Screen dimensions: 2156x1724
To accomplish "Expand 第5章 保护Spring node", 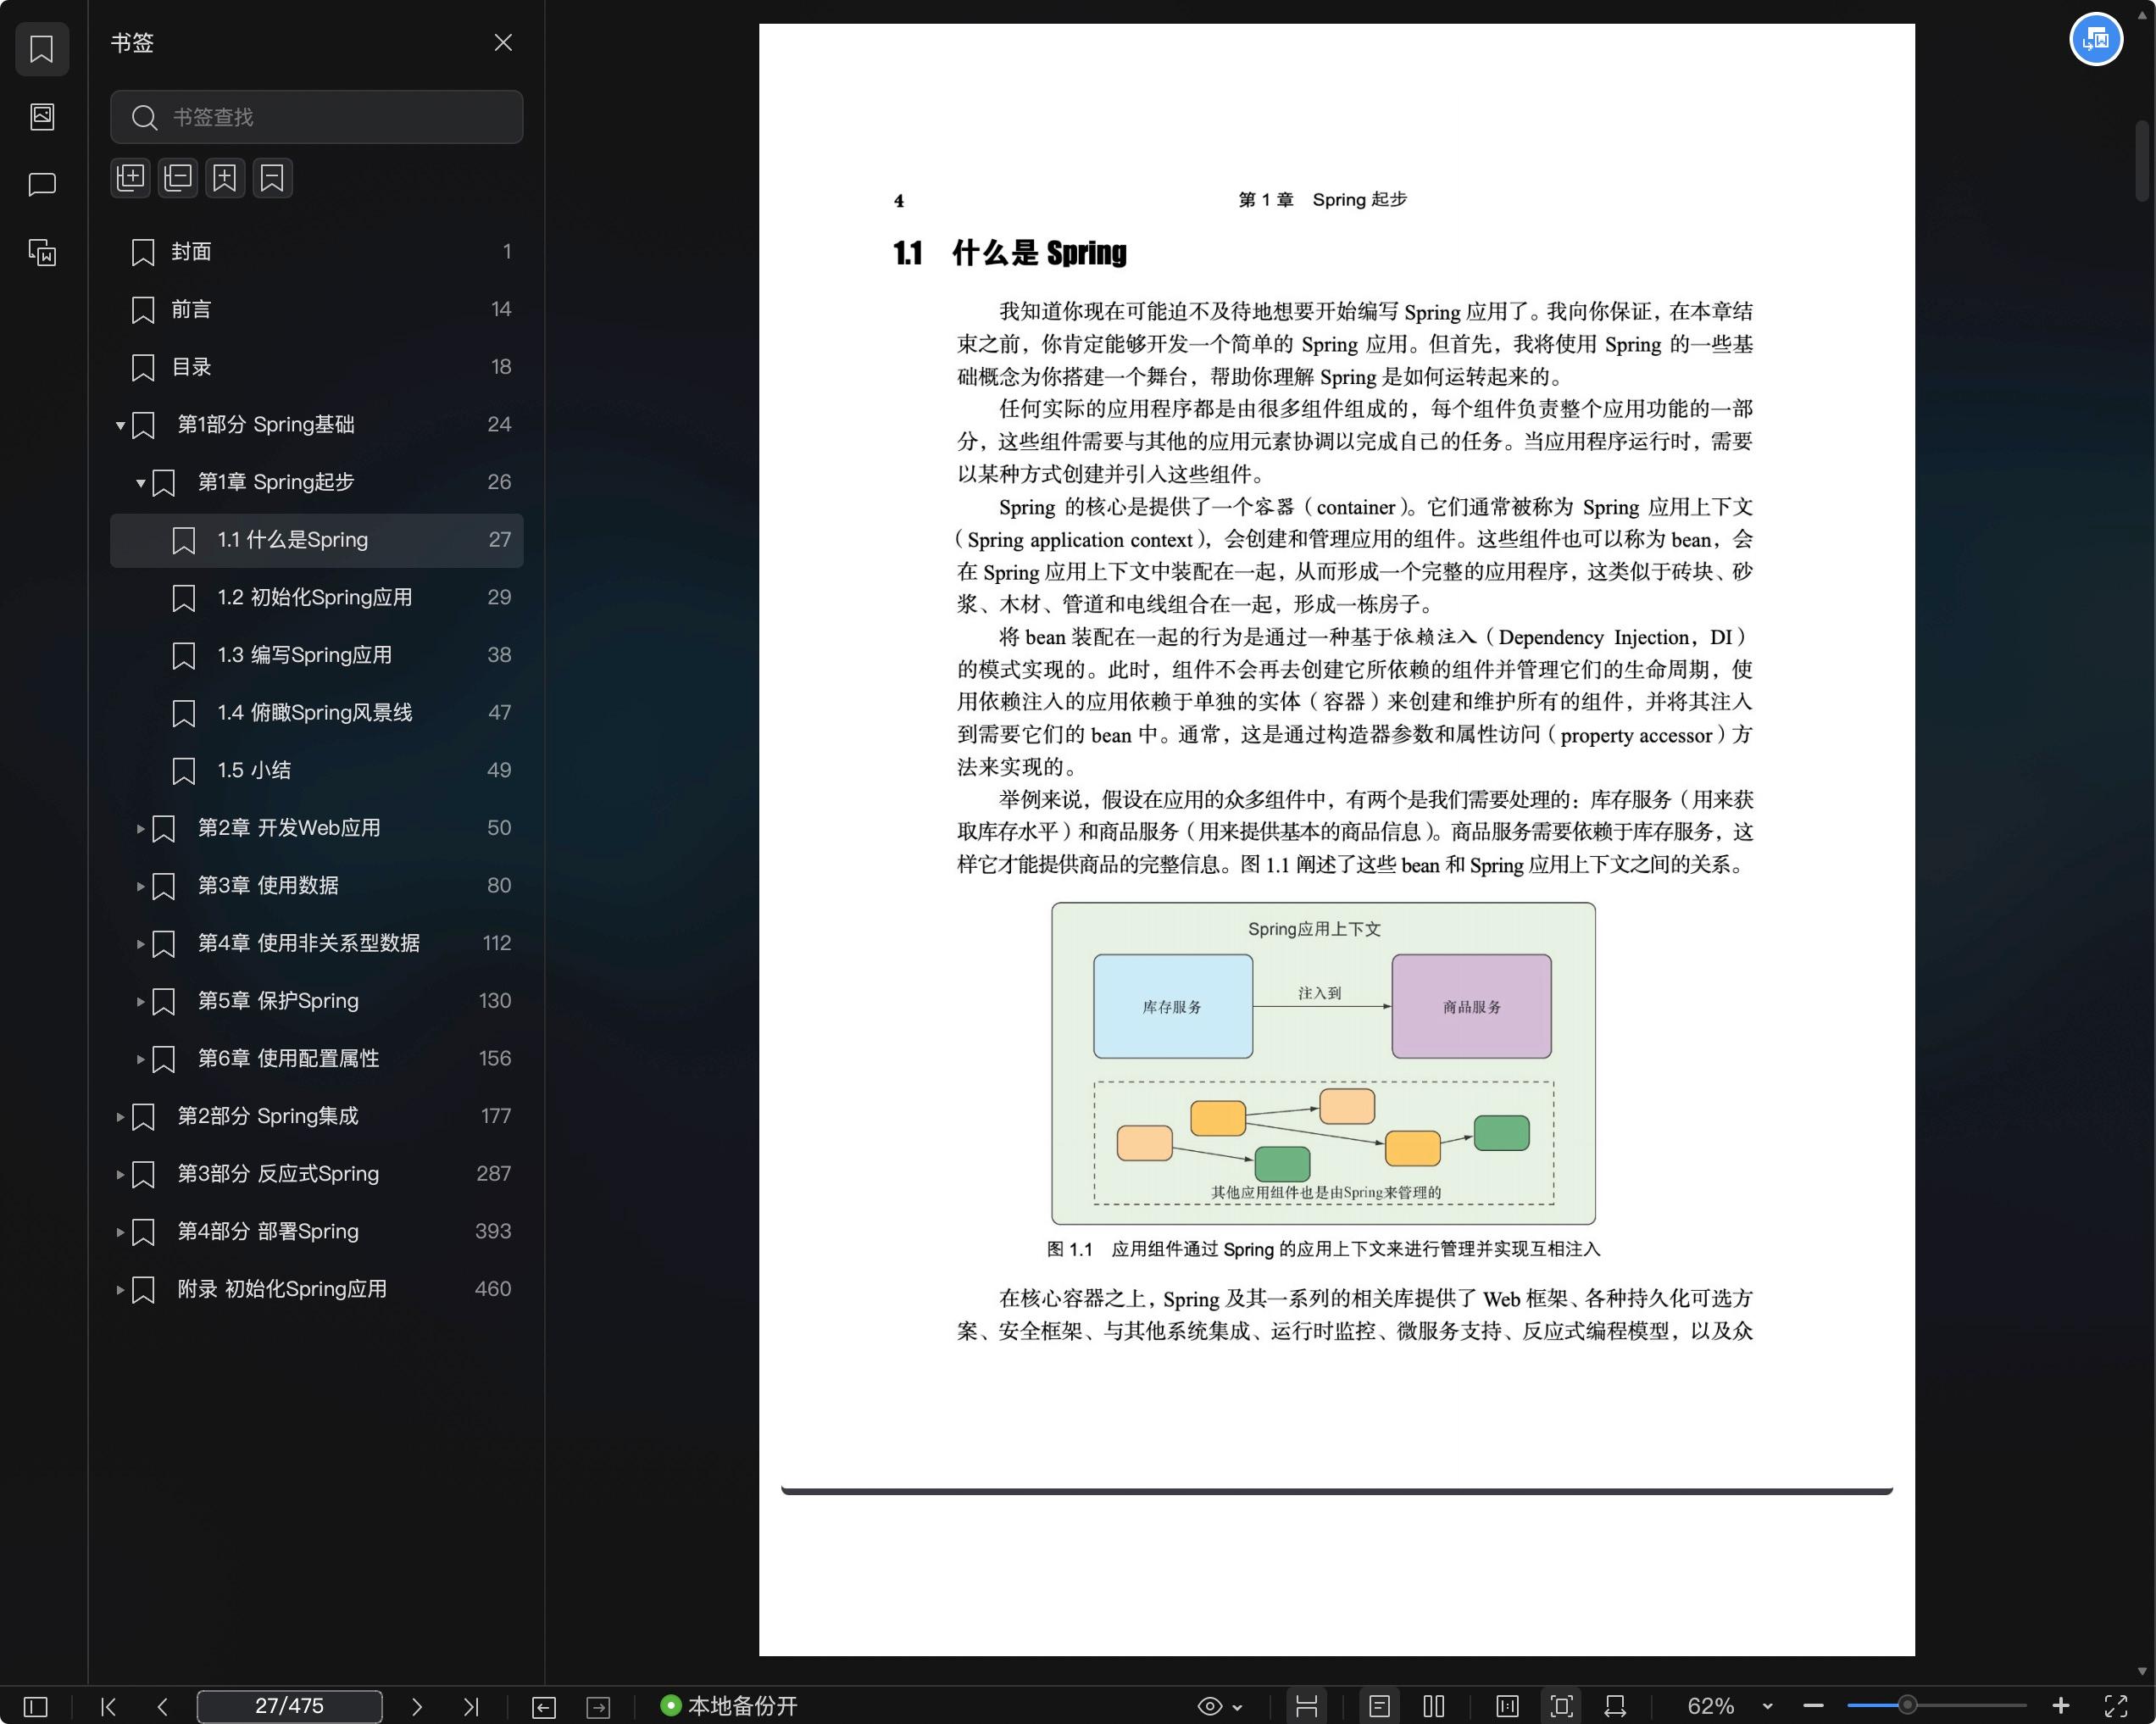I will tap(141, 1002).
